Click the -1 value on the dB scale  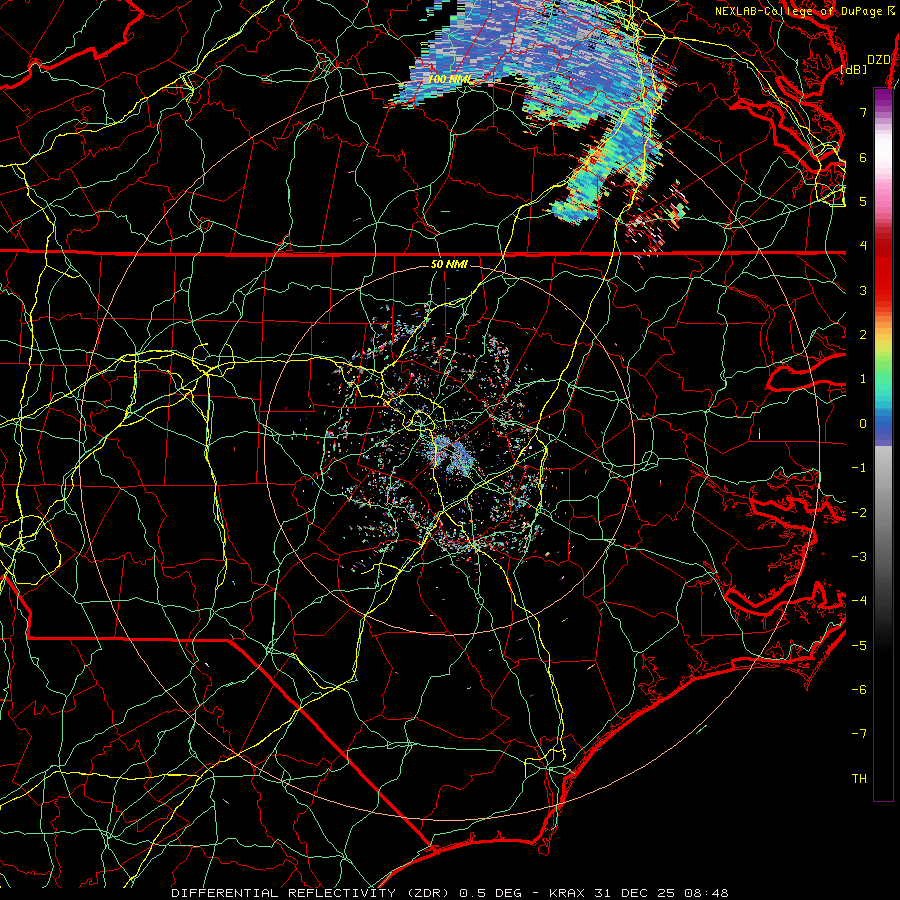point(859,468)
